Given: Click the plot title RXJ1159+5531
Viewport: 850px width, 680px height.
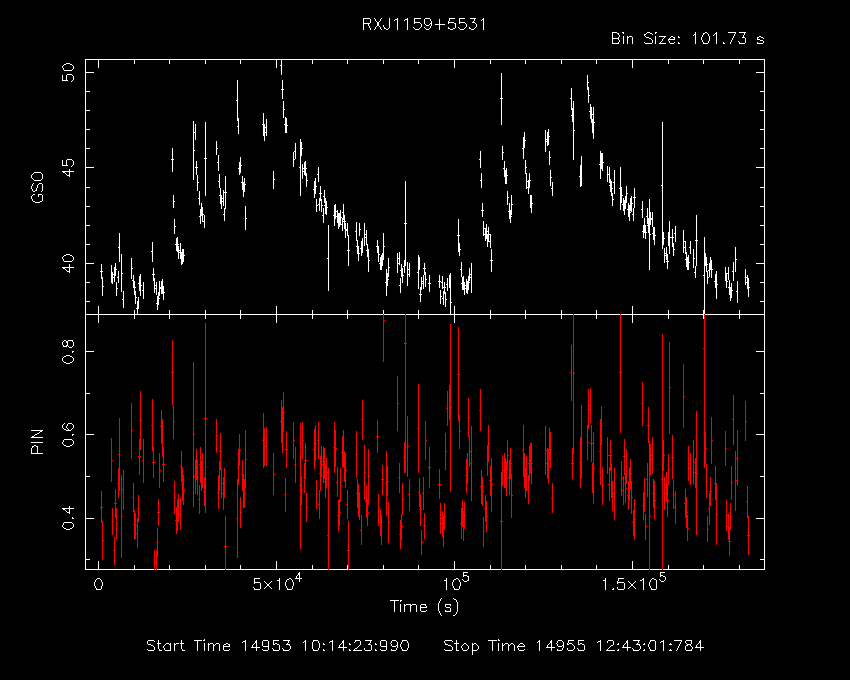Looking at the screenshot, I should [x=424, y=24].
